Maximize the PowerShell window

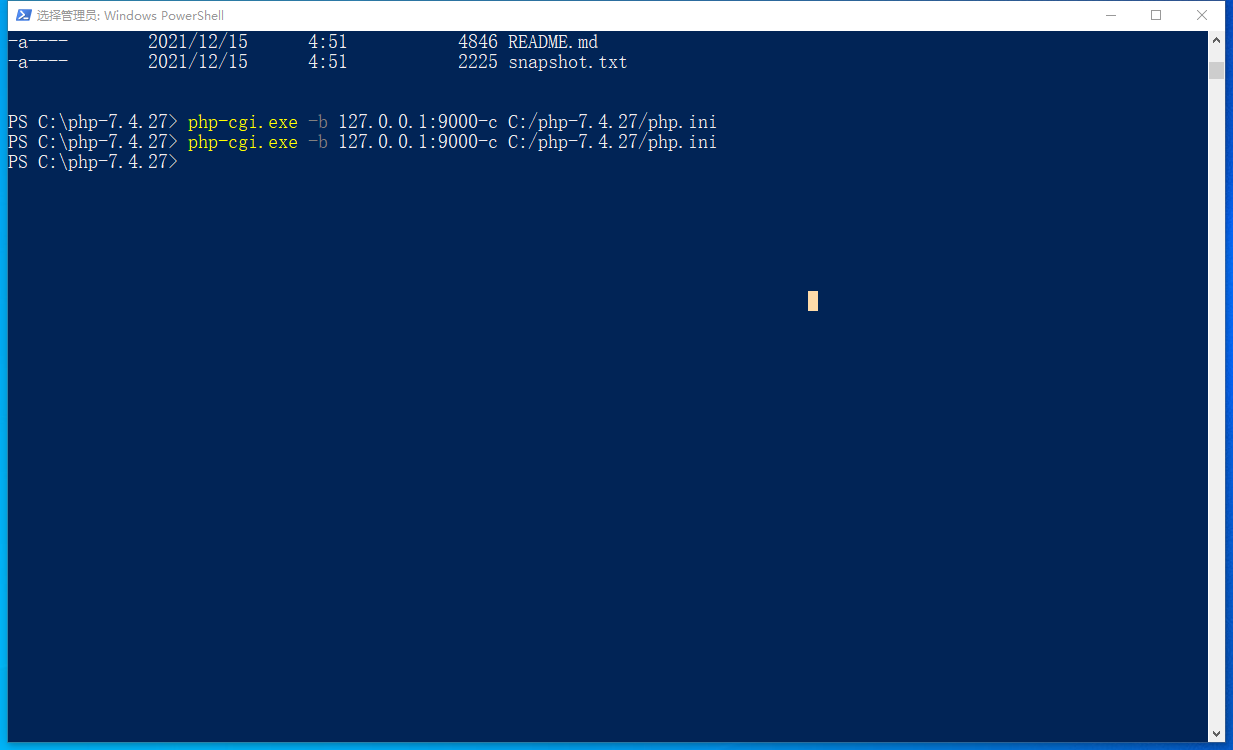pyautogui.click(x=1156, y=15)
